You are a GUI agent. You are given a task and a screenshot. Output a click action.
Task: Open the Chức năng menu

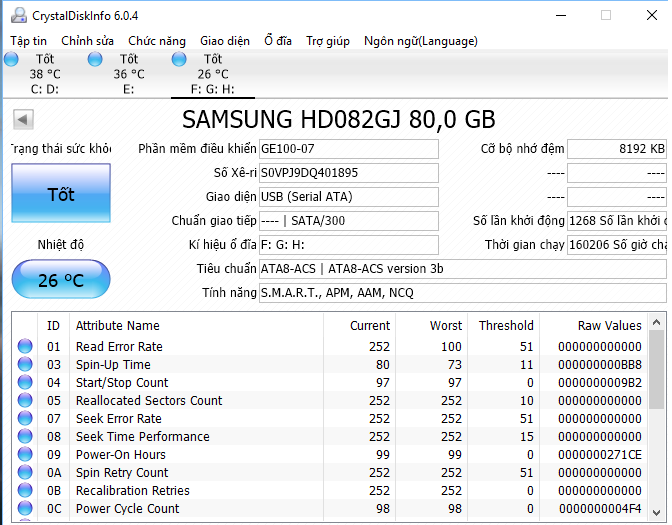[x=157, y=41]
